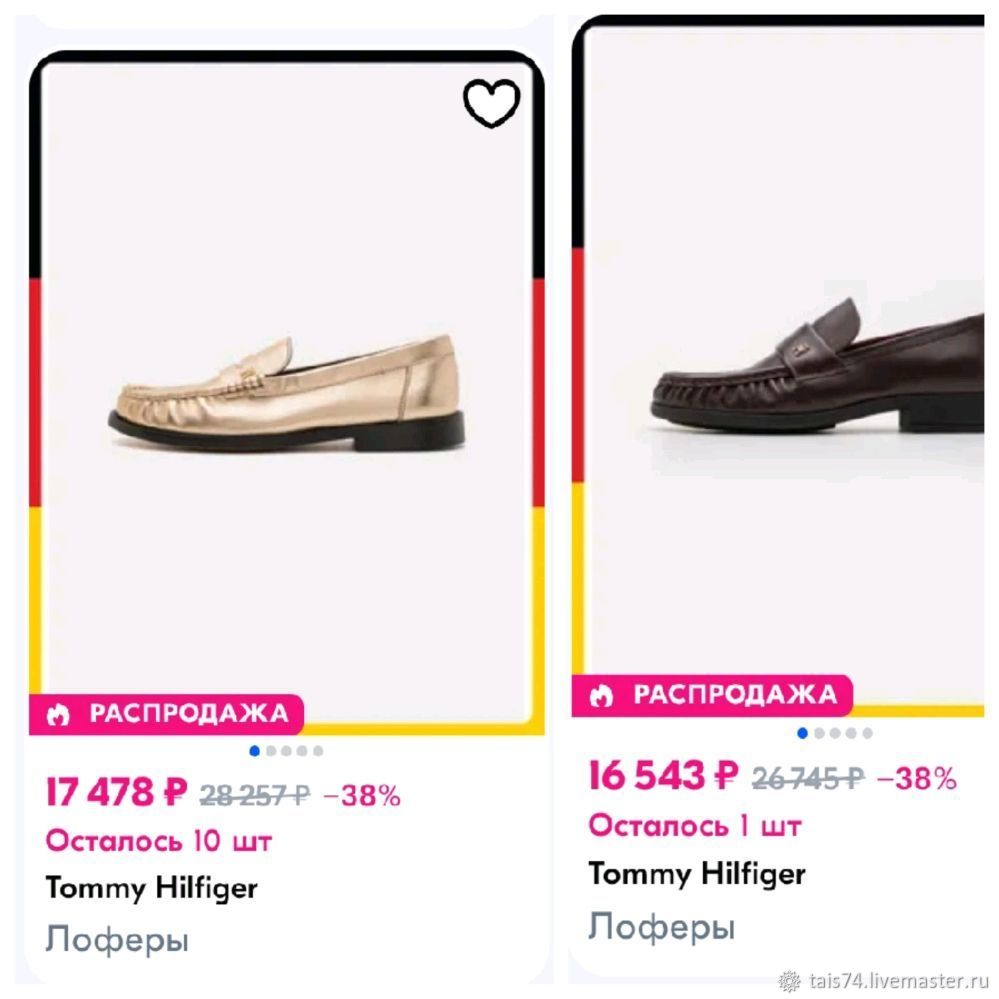Click the right РАСПРОДАЖА sale badge
This screenshot has height=999, width=999.
pyautogui.click(x=712, y=695)
